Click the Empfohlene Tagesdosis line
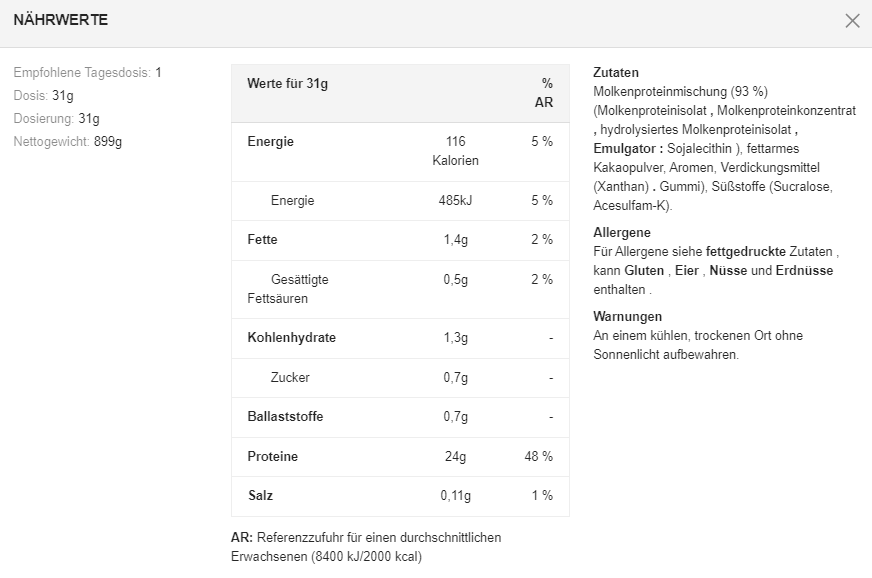The height and width of the screenshot is (578, 872). pos(87,73)
